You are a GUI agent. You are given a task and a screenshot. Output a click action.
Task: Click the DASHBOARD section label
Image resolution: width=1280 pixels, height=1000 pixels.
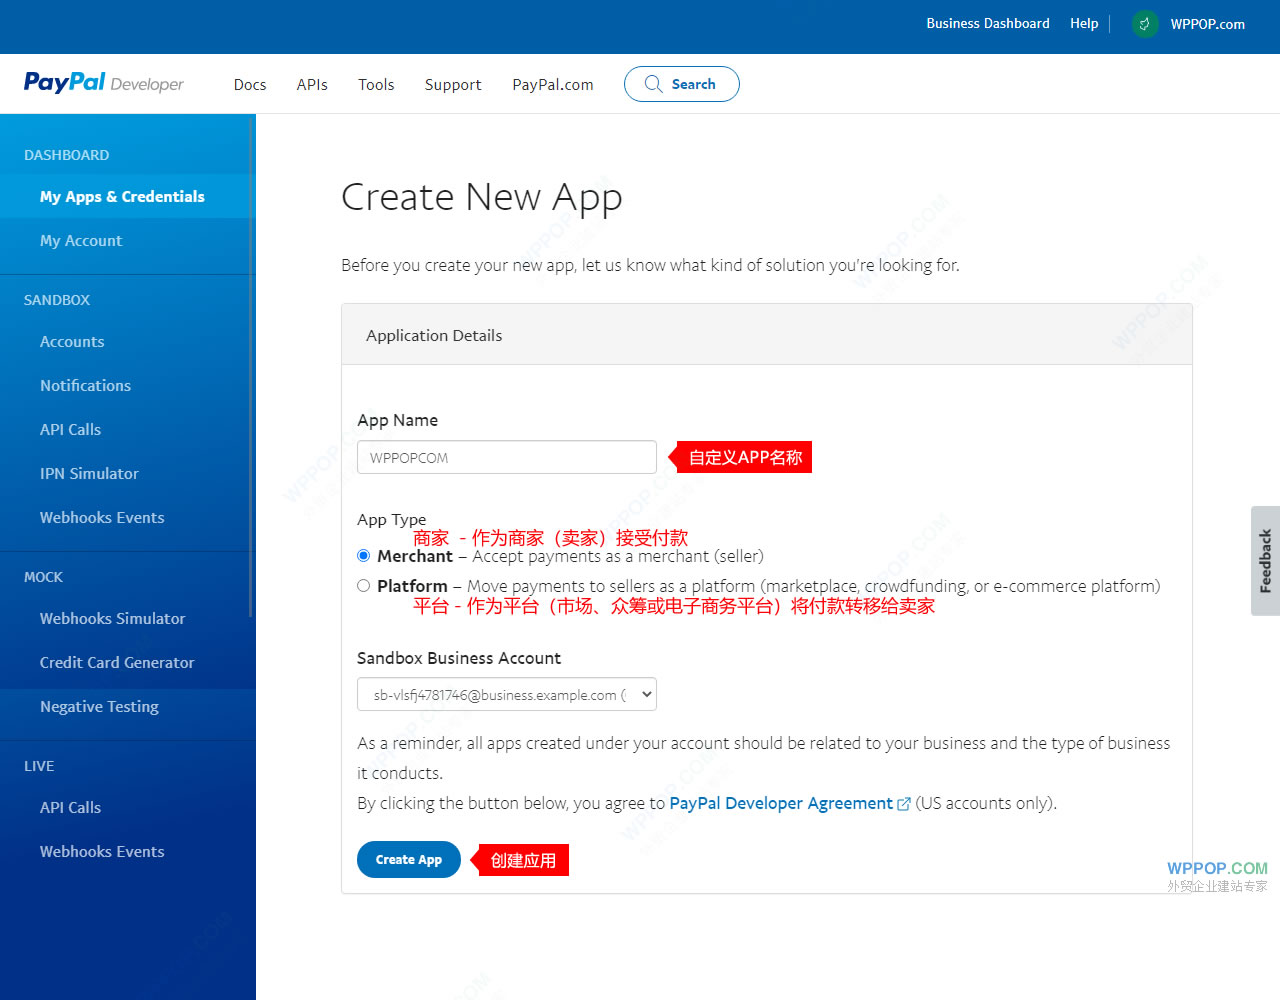pyautogui.click(x=67, y=155)
